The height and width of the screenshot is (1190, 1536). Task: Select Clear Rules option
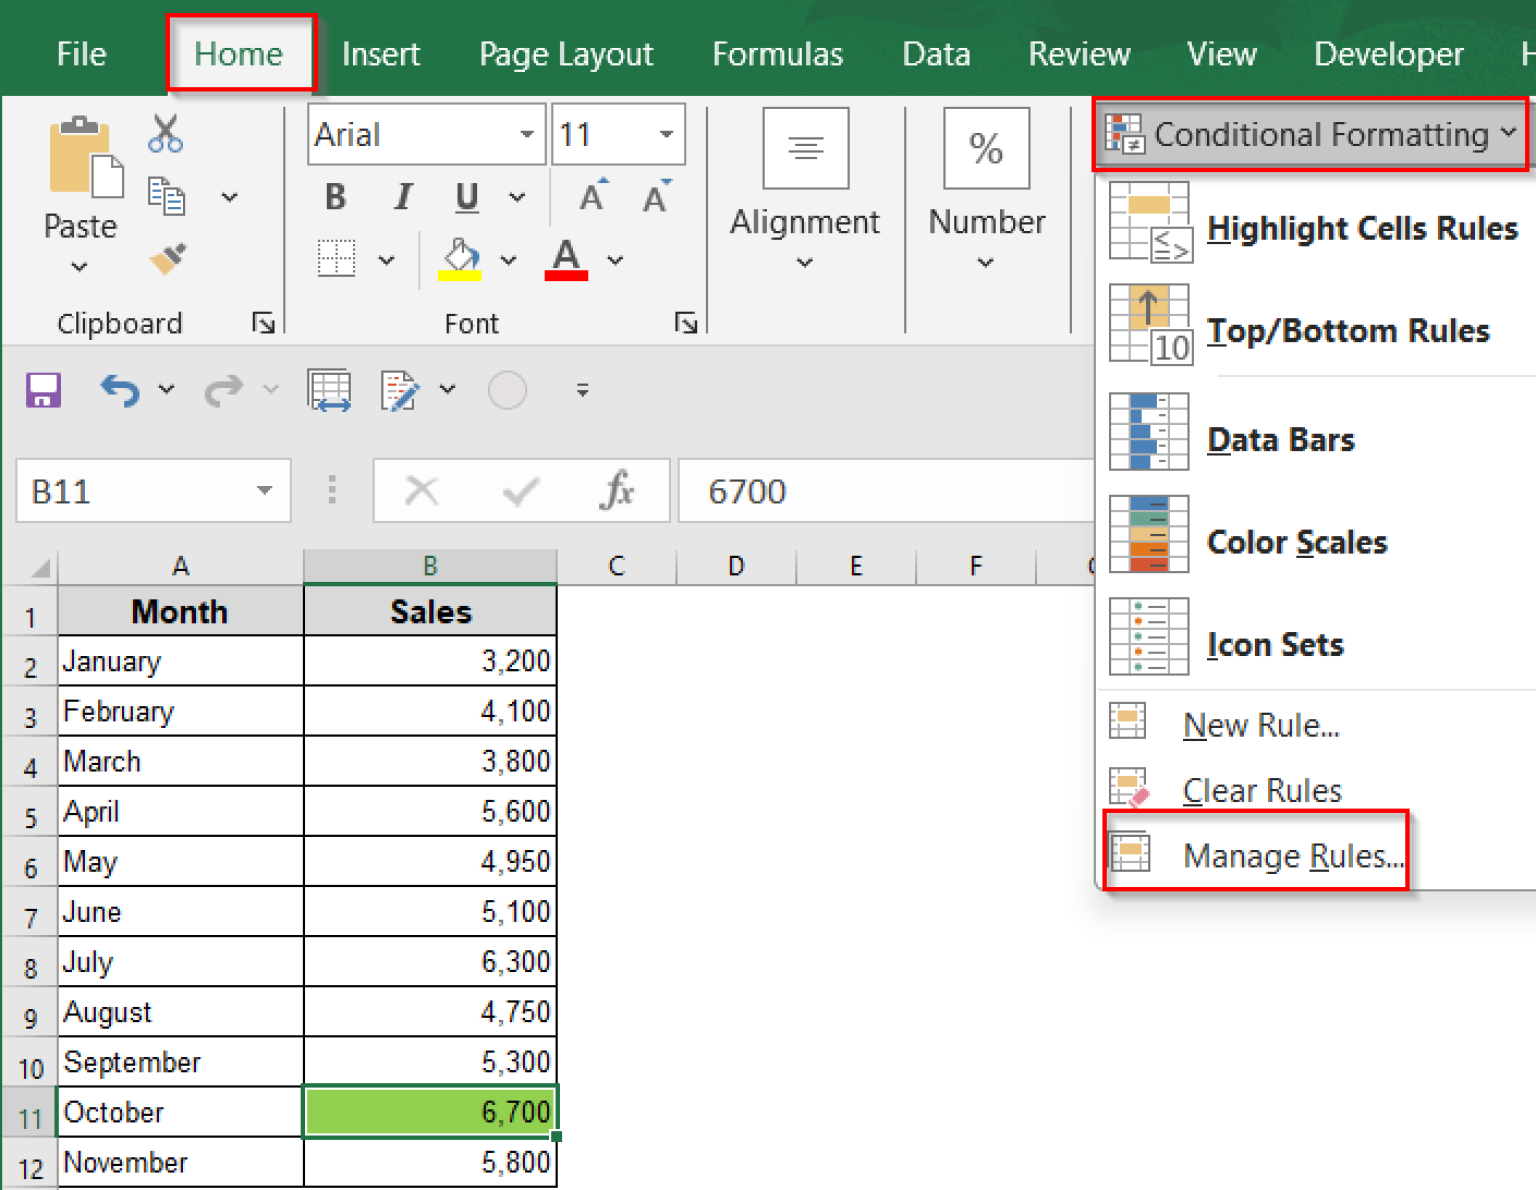pyautogui.click(x=1261, y=790)
